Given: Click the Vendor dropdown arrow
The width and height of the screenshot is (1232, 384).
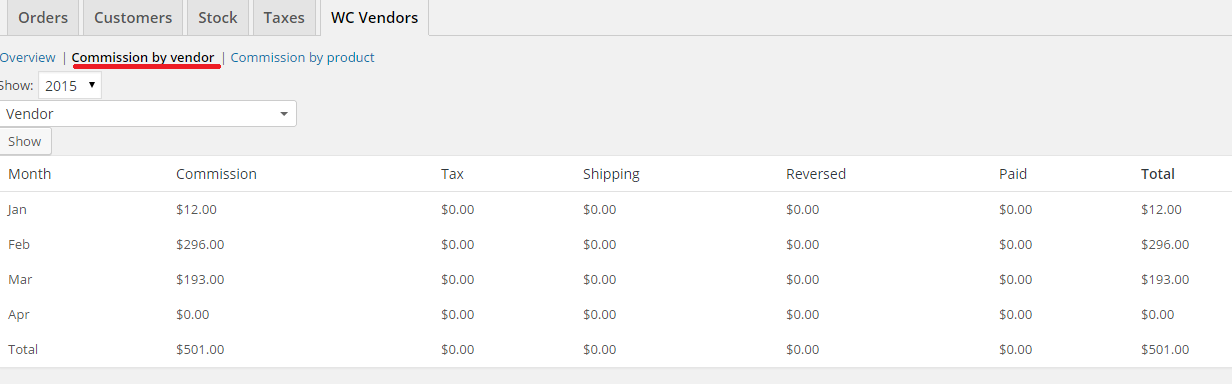Looking at the screenshot, I should [x=284, y=114].
